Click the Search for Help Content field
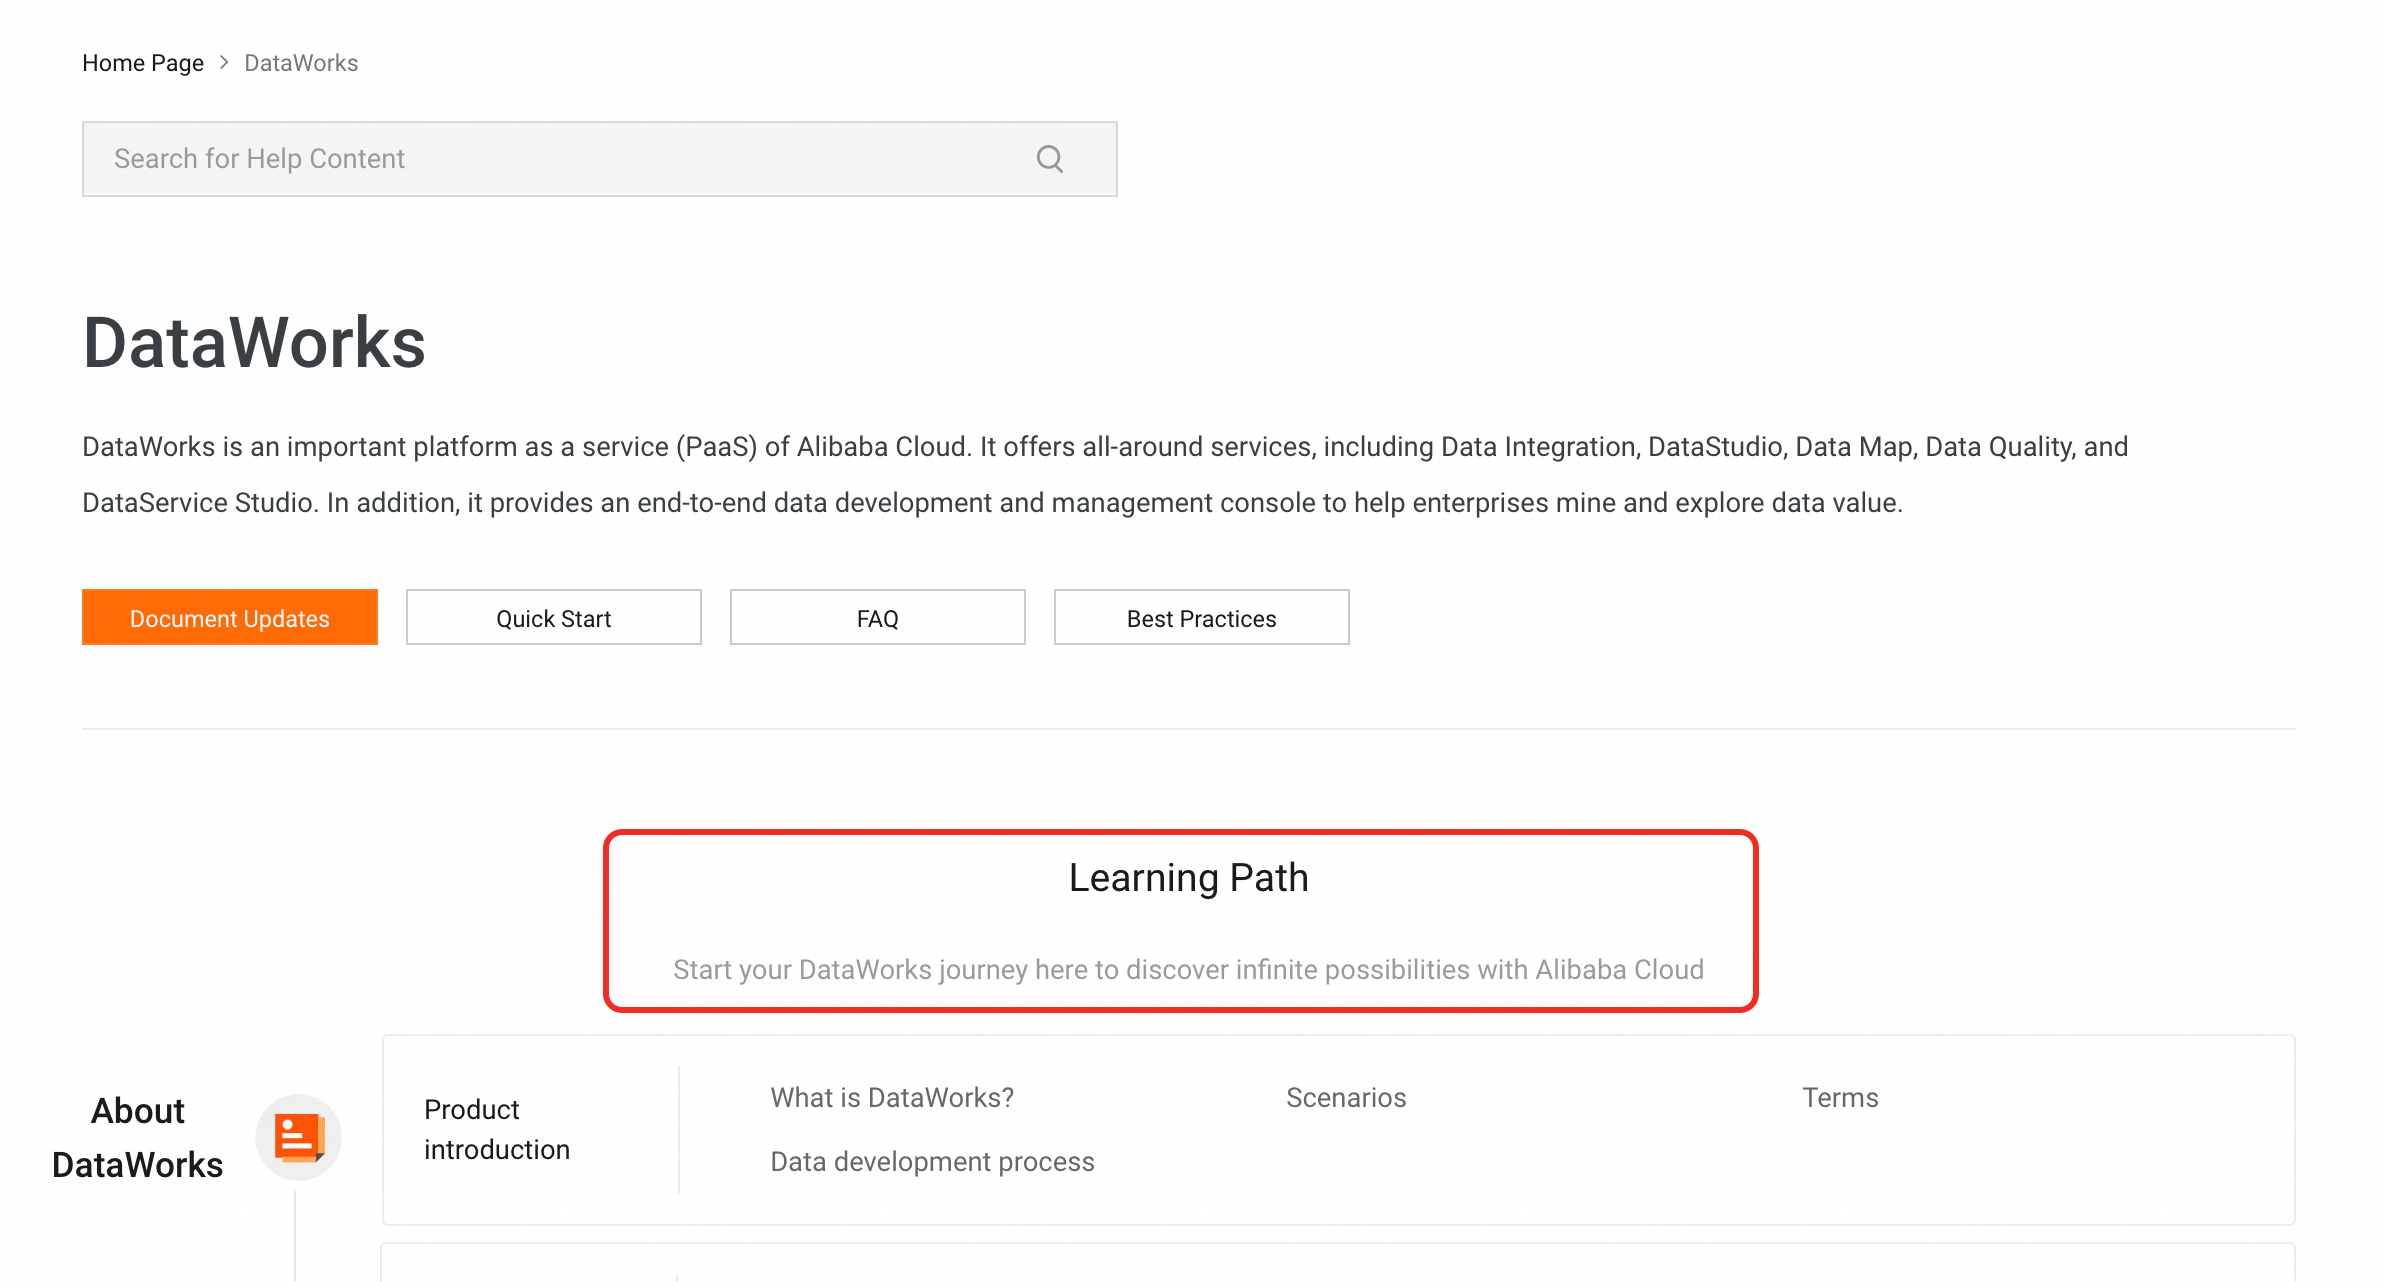This screenshot has height=1282, width=2384. point(500,158)
